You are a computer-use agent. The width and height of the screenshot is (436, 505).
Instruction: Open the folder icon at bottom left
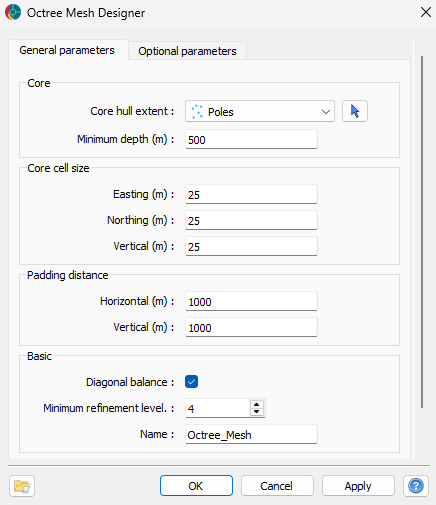tap(22, 486)
